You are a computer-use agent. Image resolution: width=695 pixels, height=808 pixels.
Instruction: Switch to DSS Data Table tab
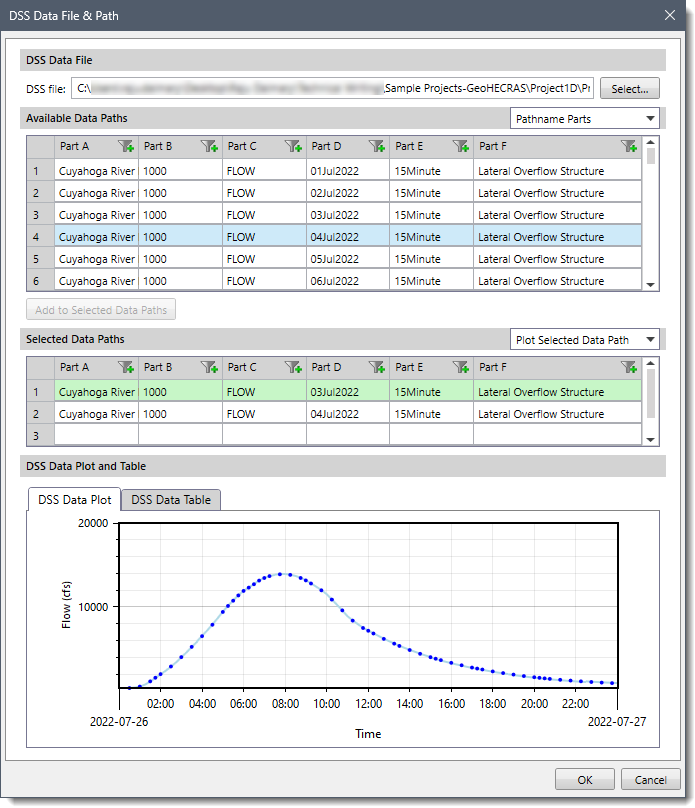[171, 500]
